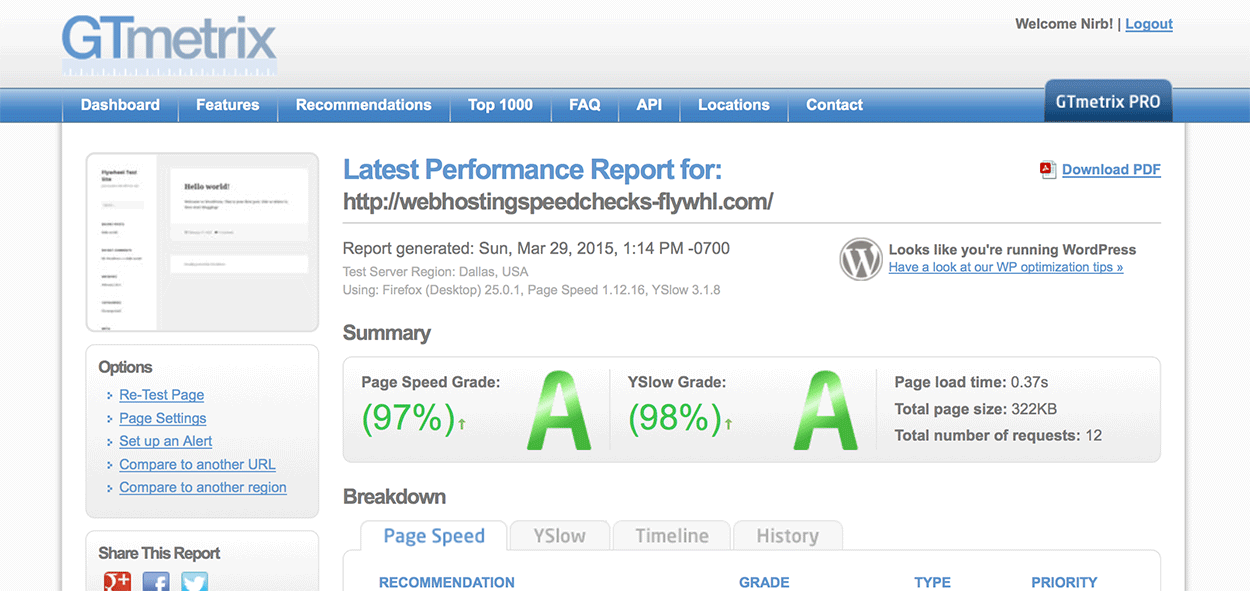The height and width of the screenshot is (591, 1250).
Task: Click Compare to another URL
Action: click(x=197, y=464)
